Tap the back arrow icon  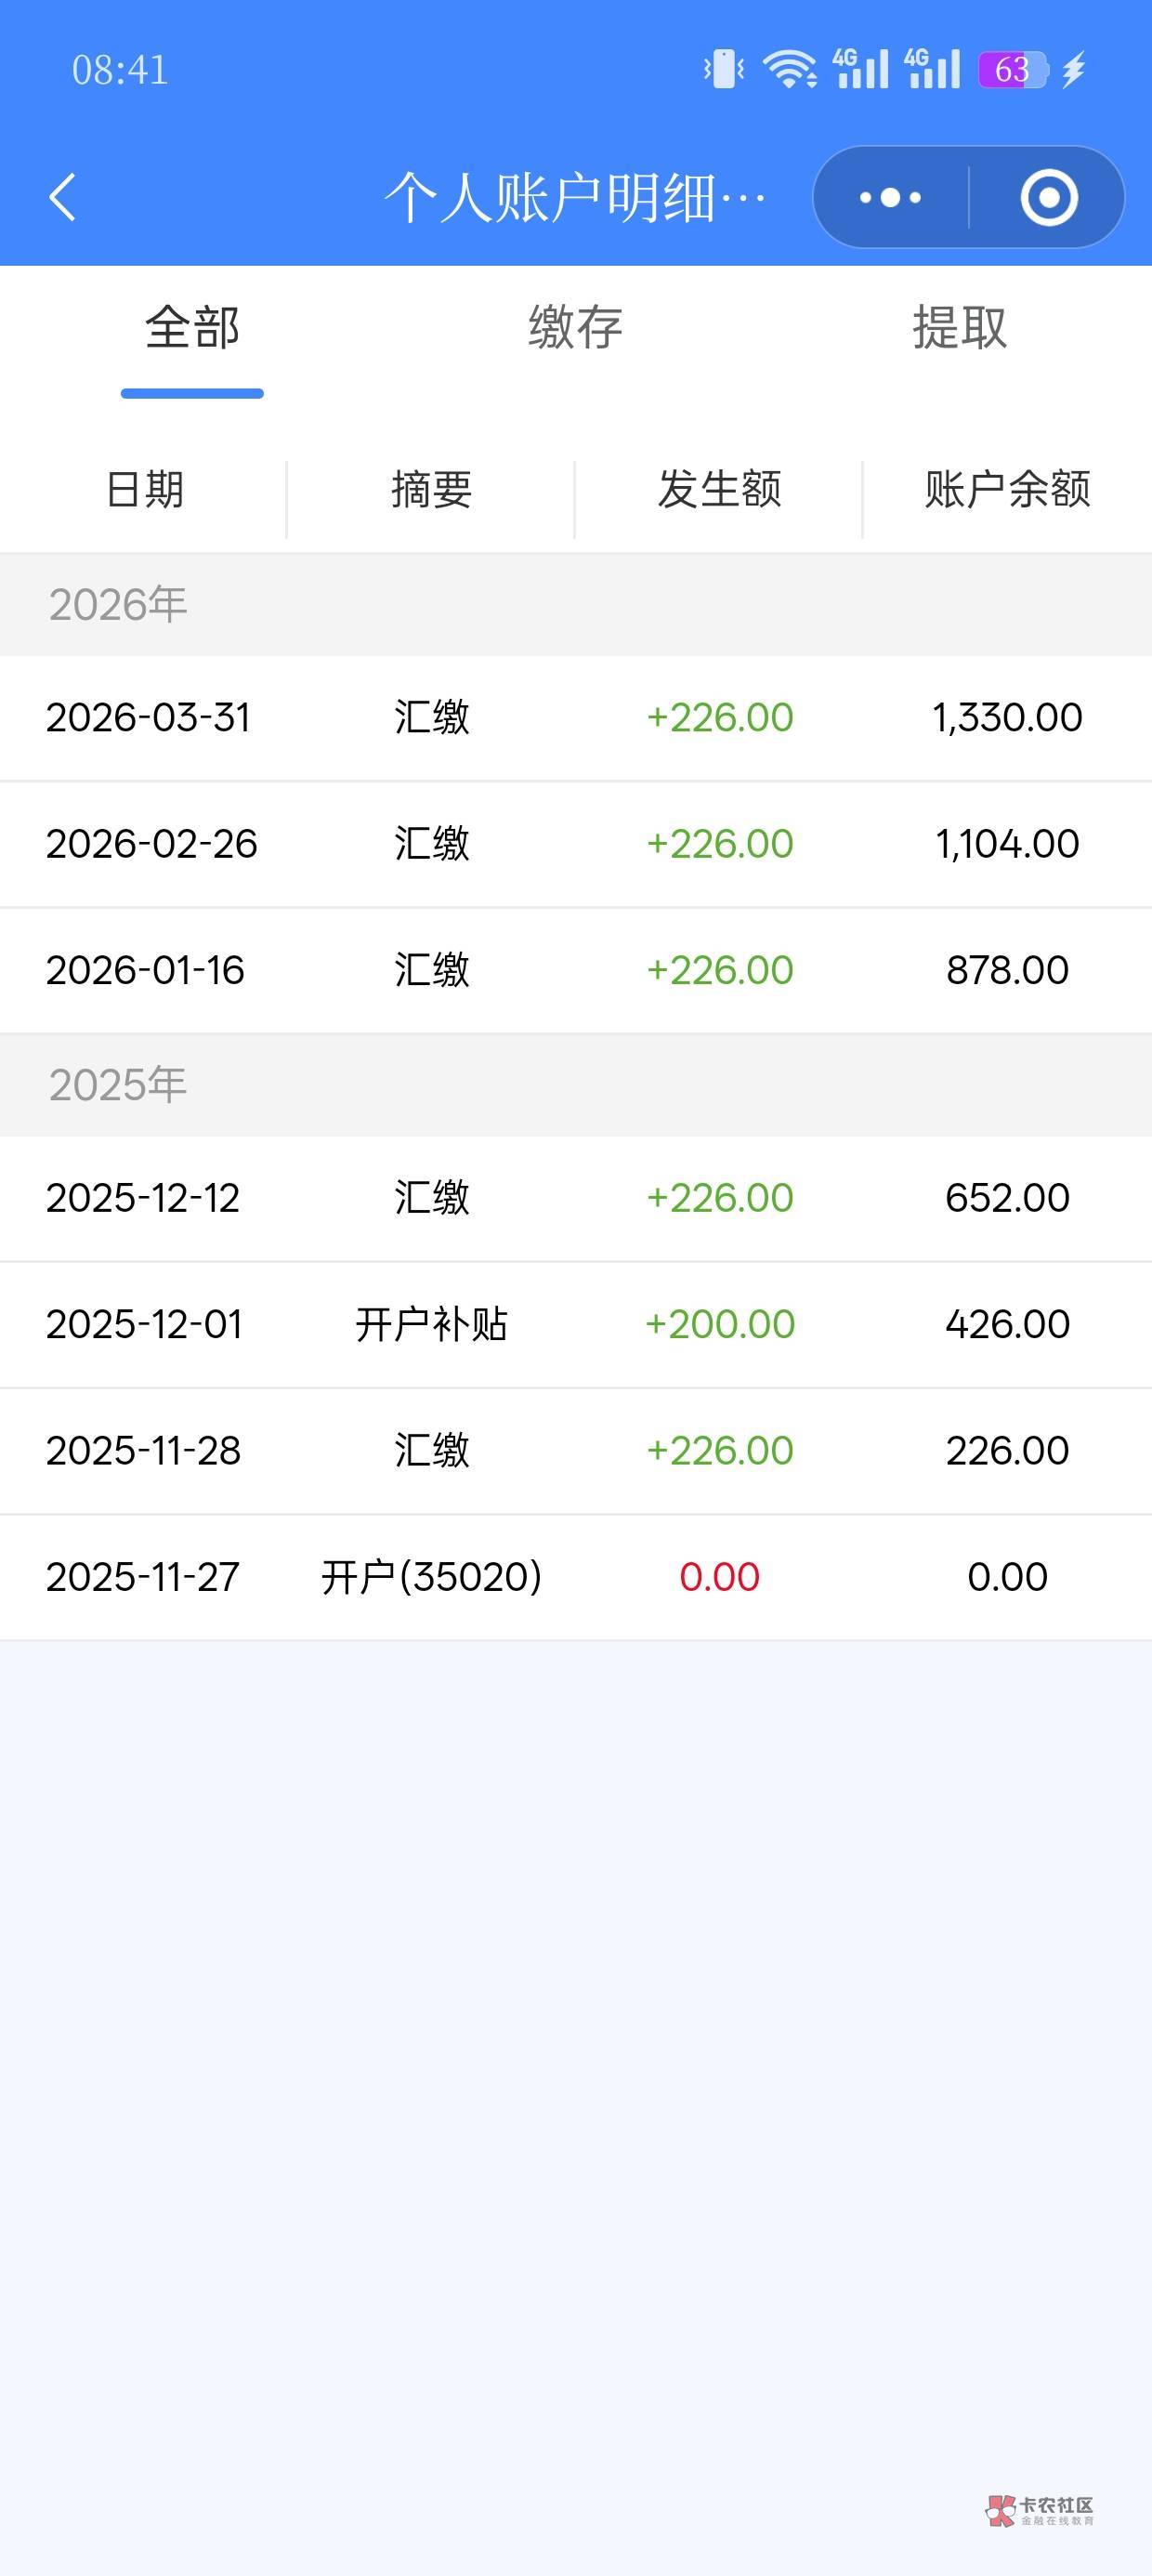(x=62, y=196)
